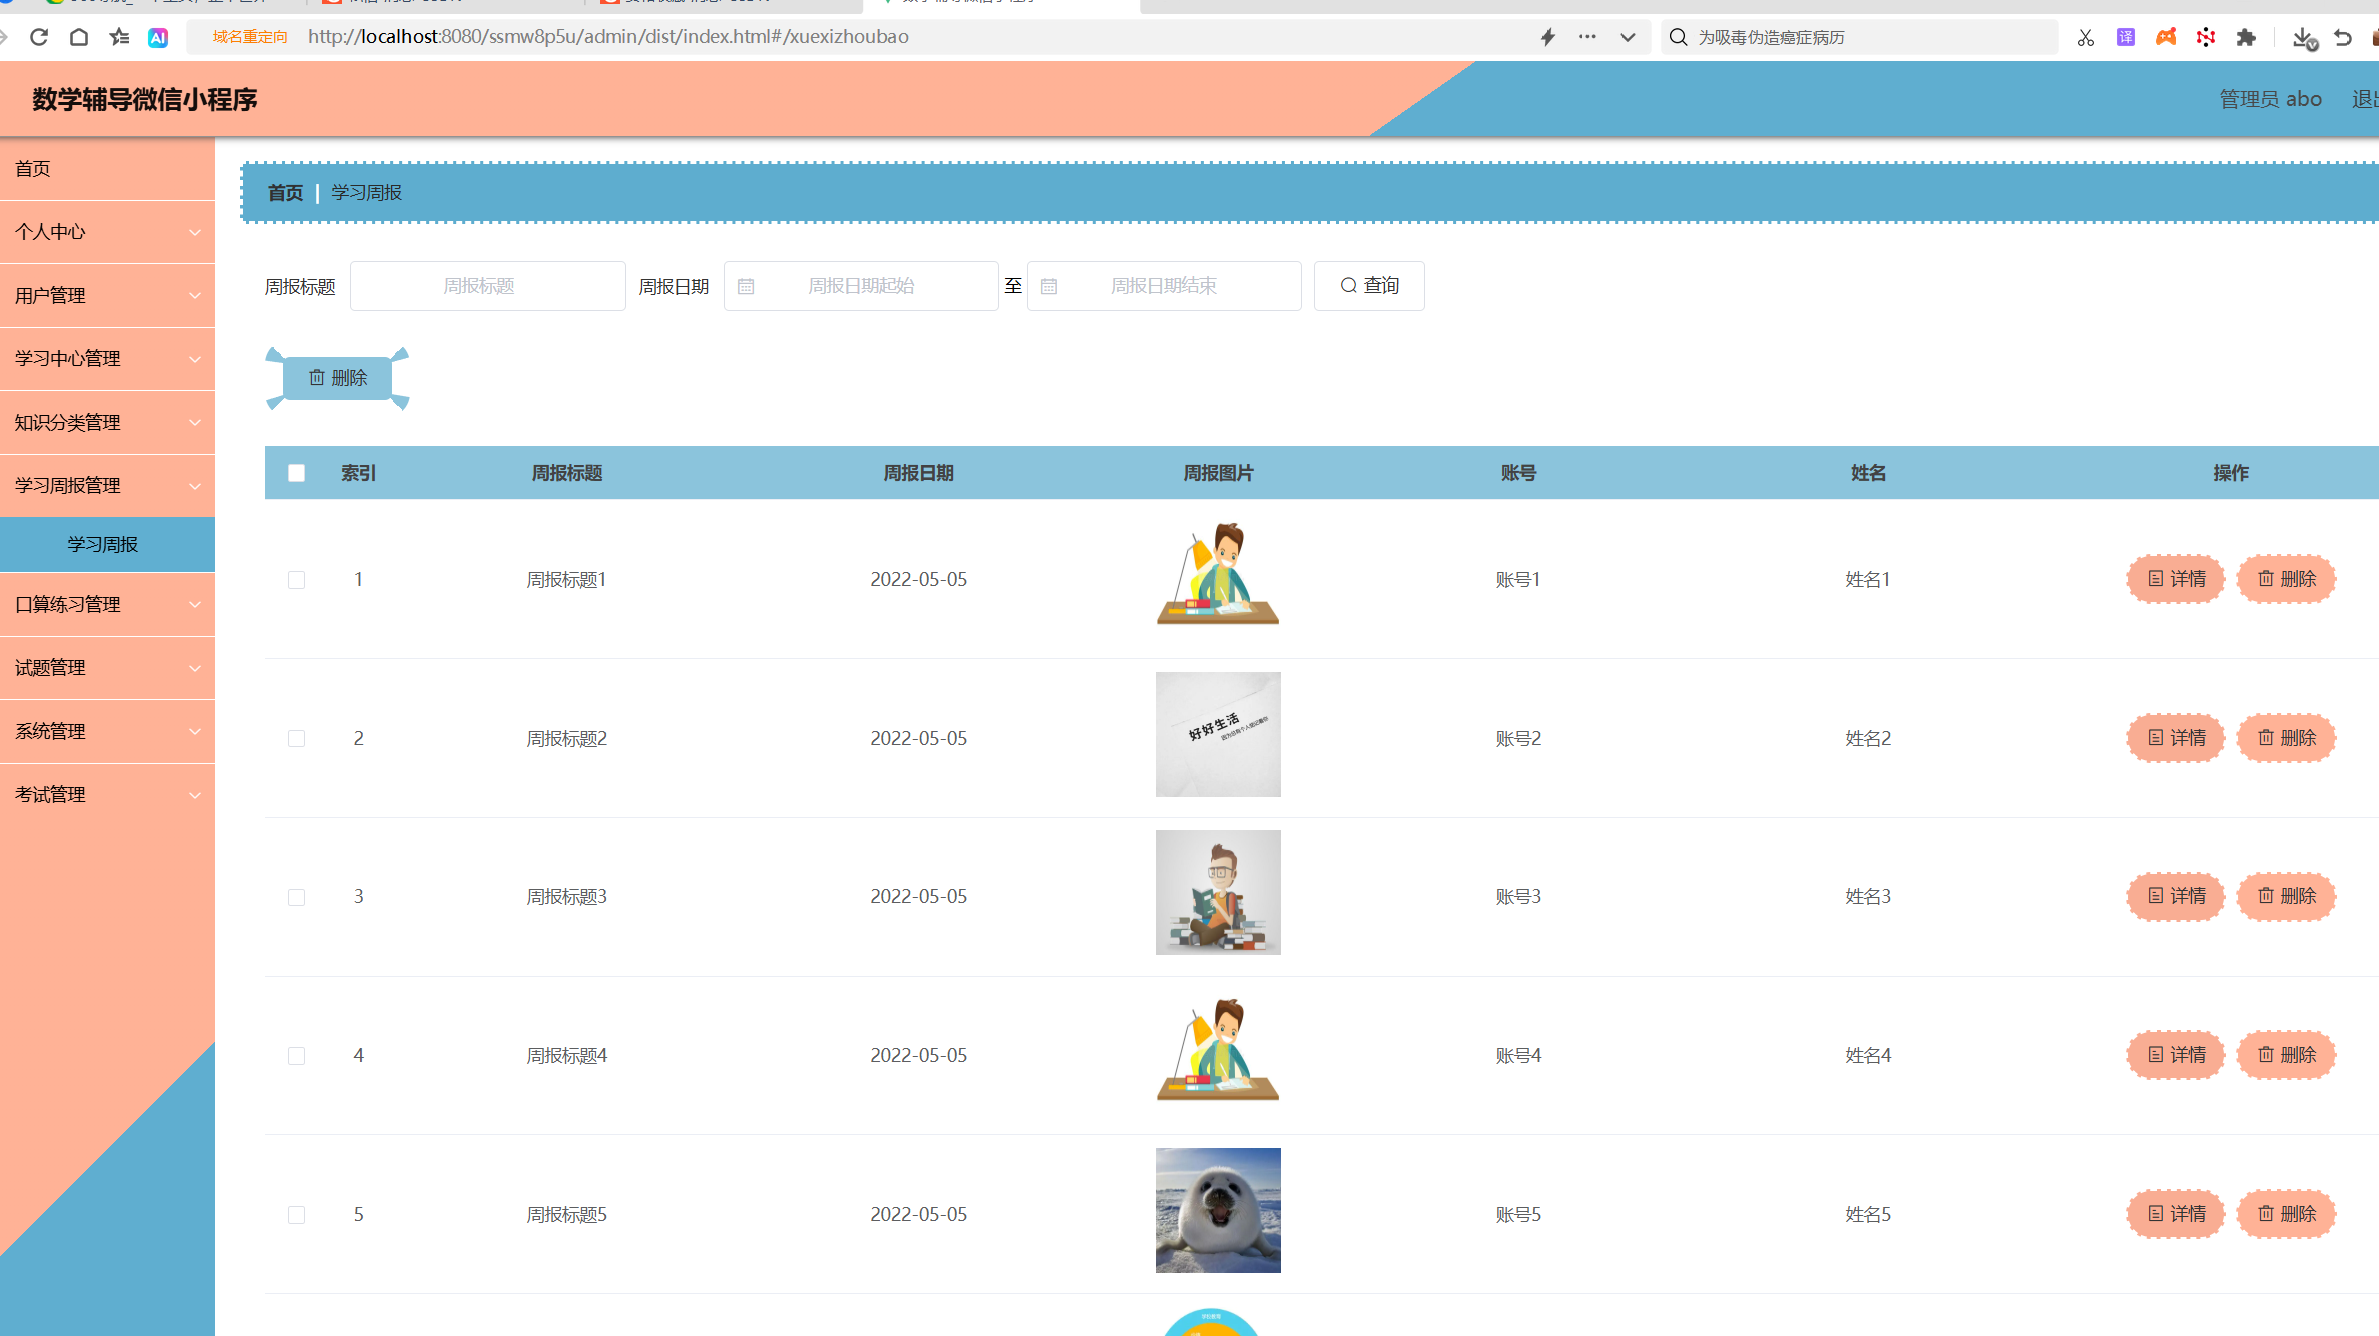The image size is (2379, 1336).
Task: Click the start date calendar icon
Action: (x=746, y=287)
